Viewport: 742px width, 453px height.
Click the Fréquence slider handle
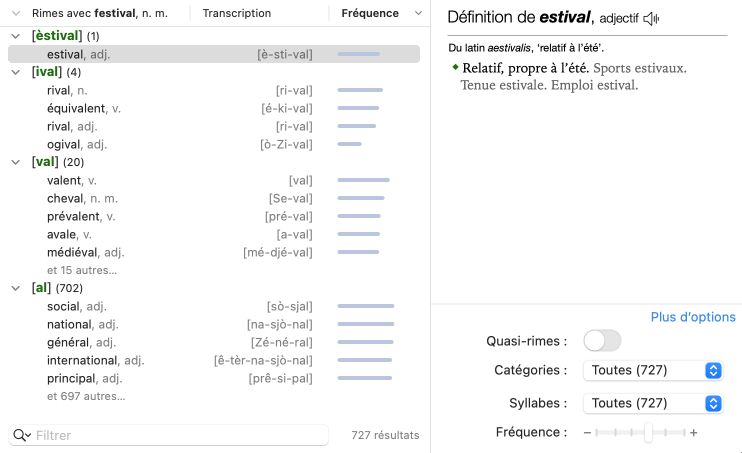[648, 433]
